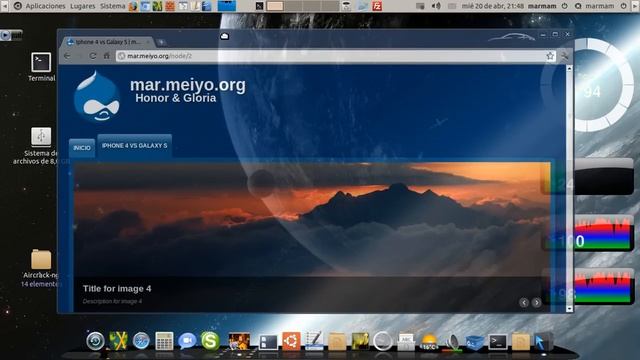Open the USB filesystem drive desktop icon
Image resolution: width=640 pixels, height=360 pixels.
(x=41, y=146)
